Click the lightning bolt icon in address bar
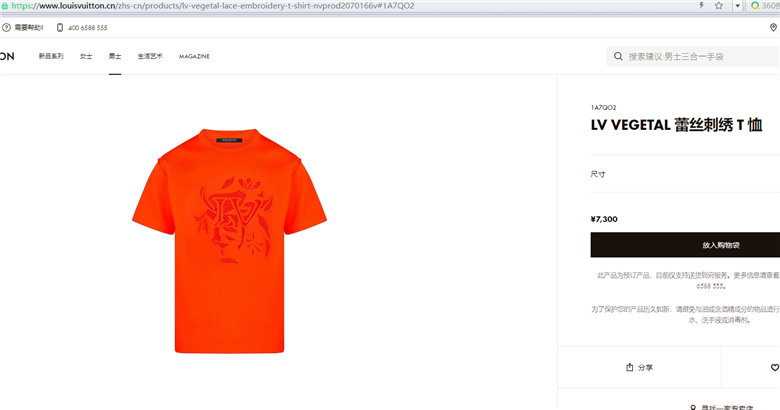Screen dimensions: 780x410 point(701,5)
